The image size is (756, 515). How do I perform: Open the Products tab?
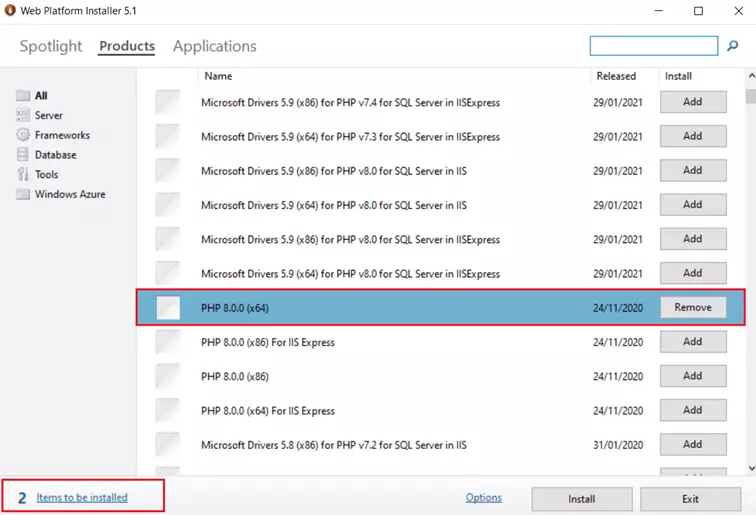tap(127, 46)
